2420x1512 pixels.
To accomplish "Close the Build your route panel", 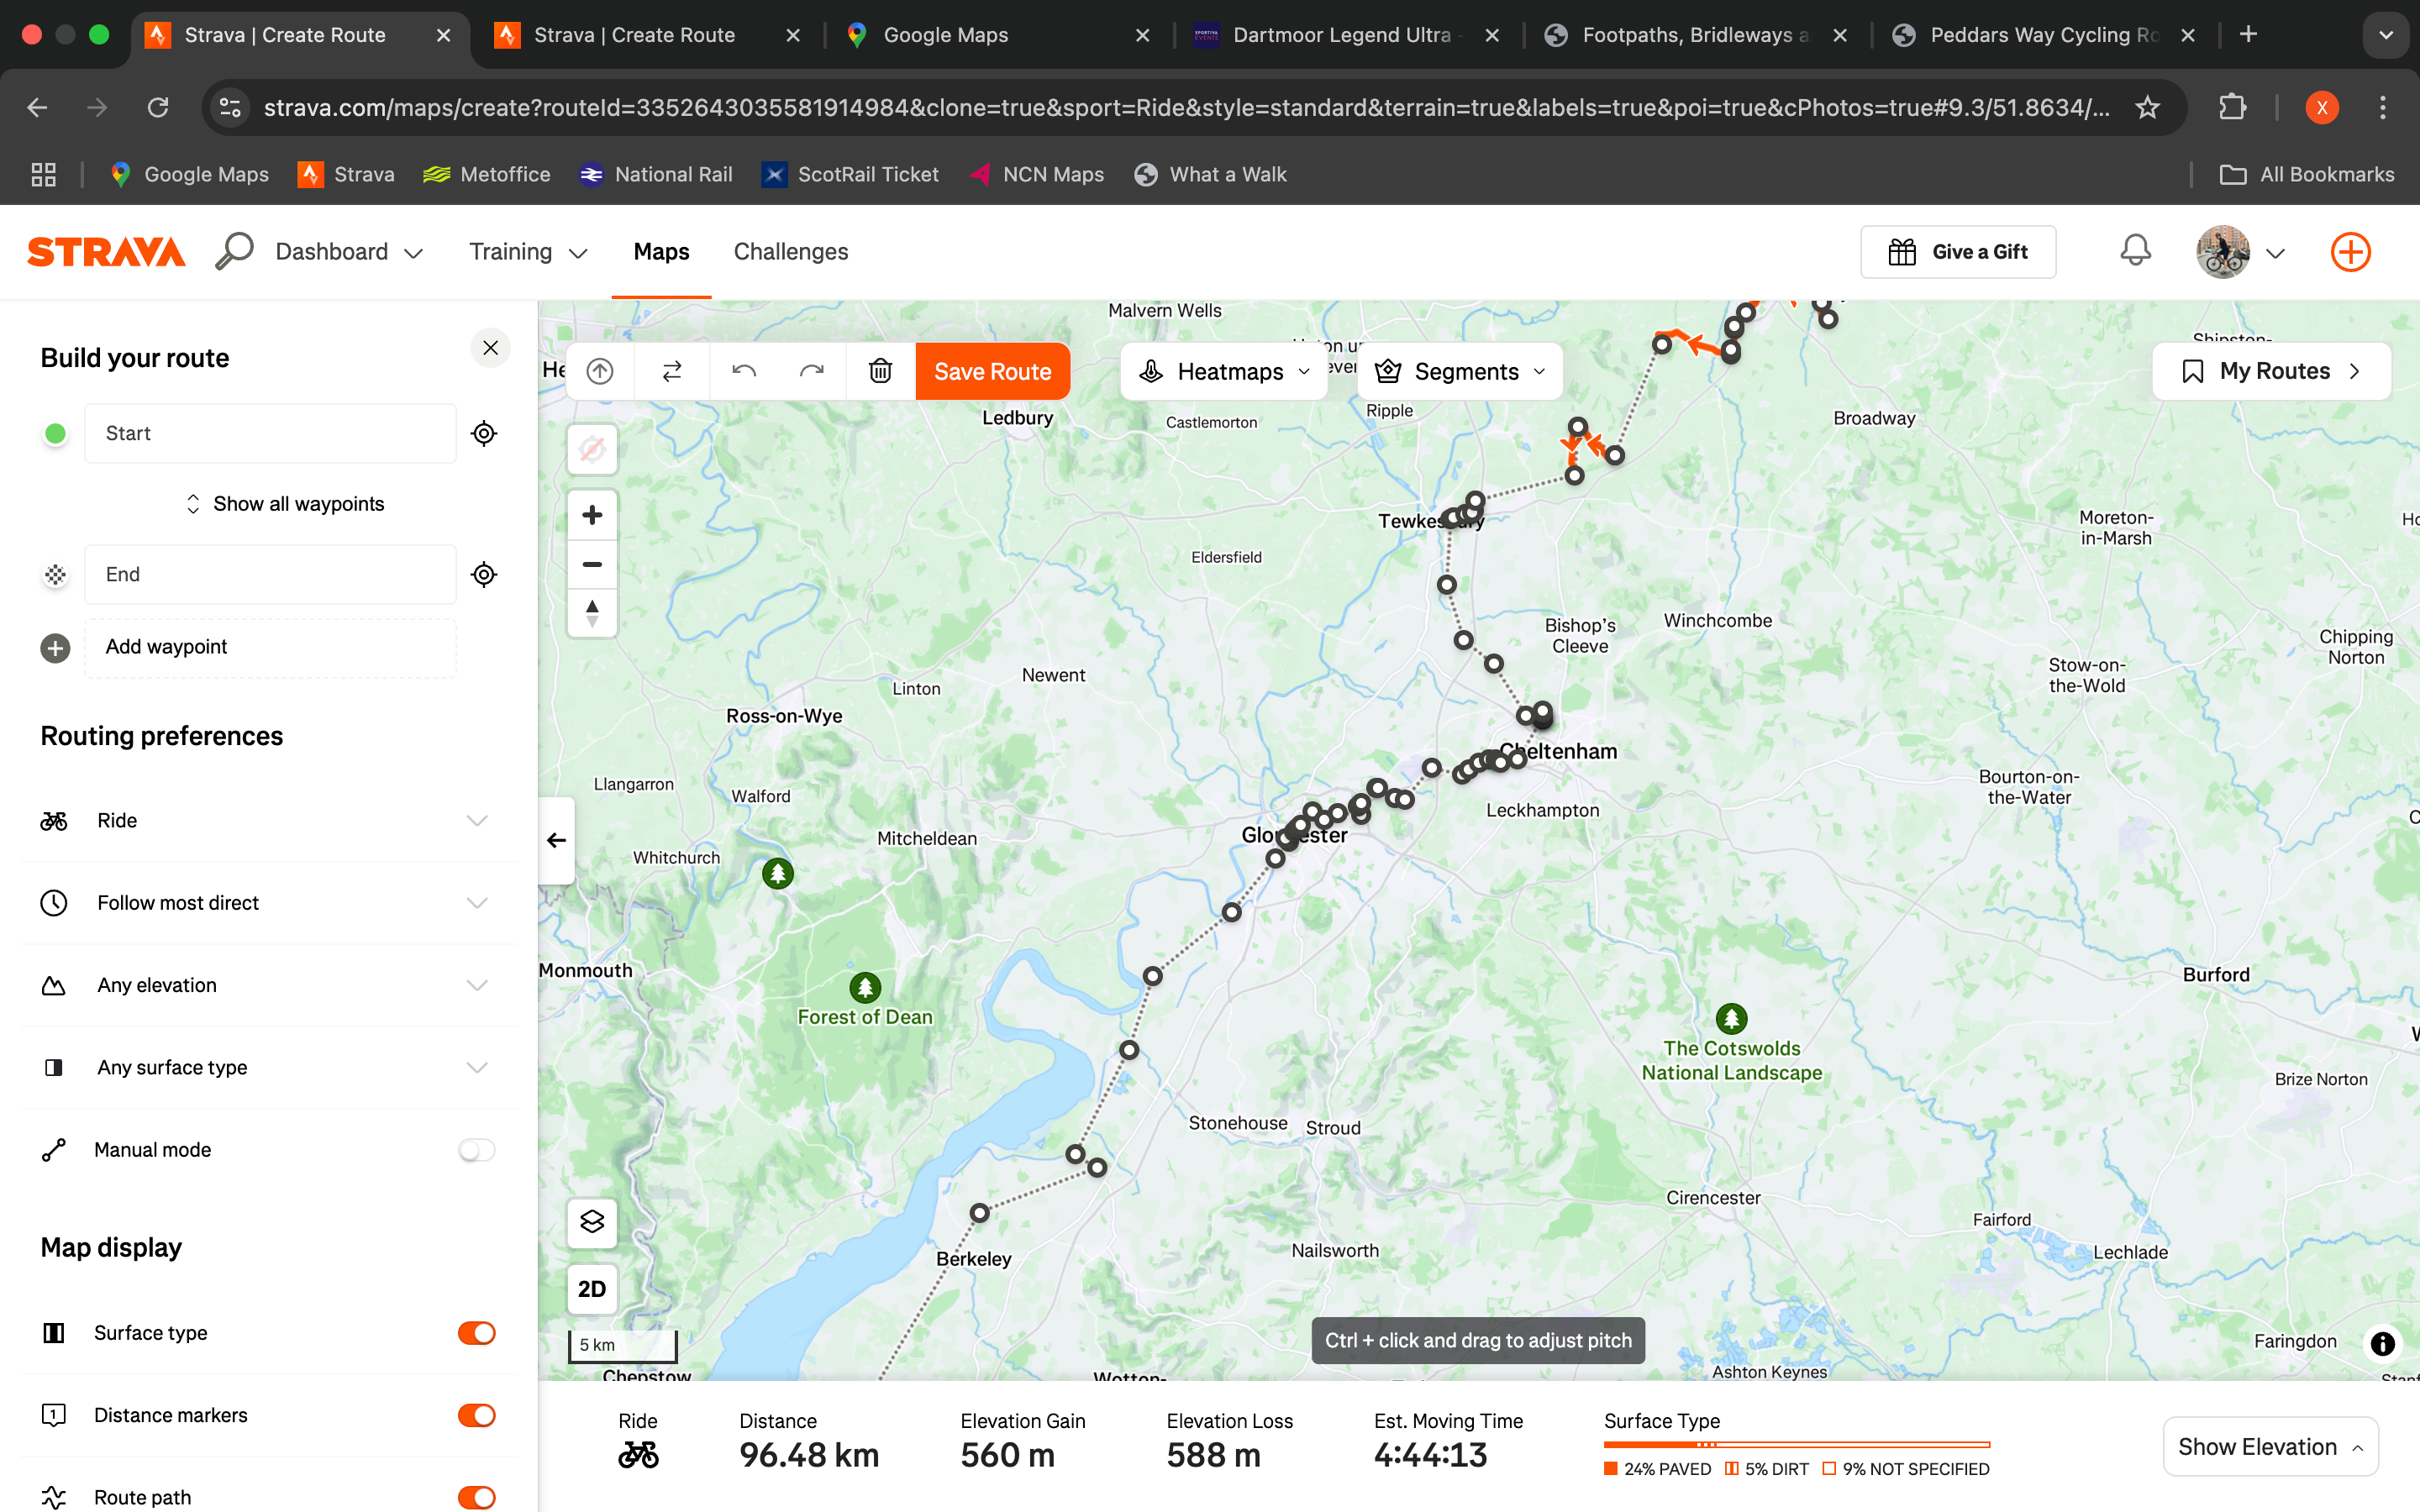I will 490,348.
